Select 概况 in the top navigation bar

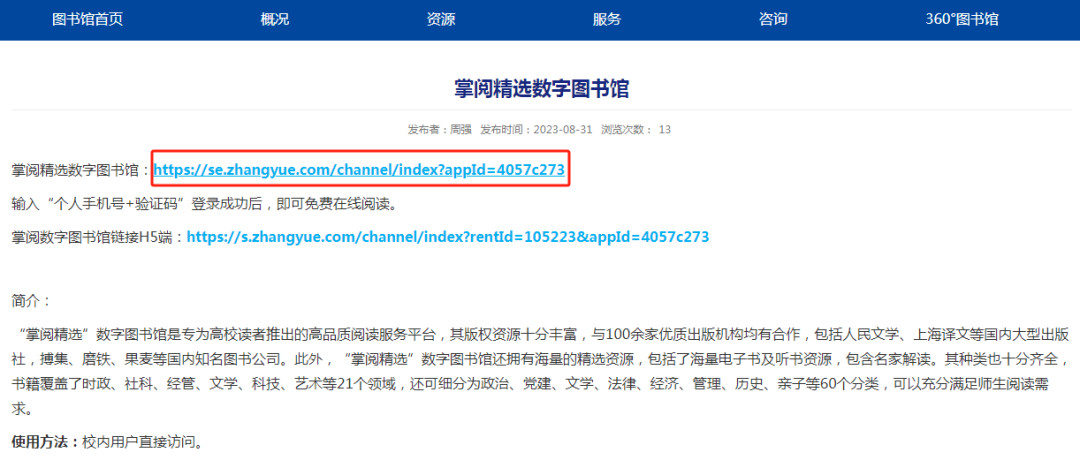point(274,19)
